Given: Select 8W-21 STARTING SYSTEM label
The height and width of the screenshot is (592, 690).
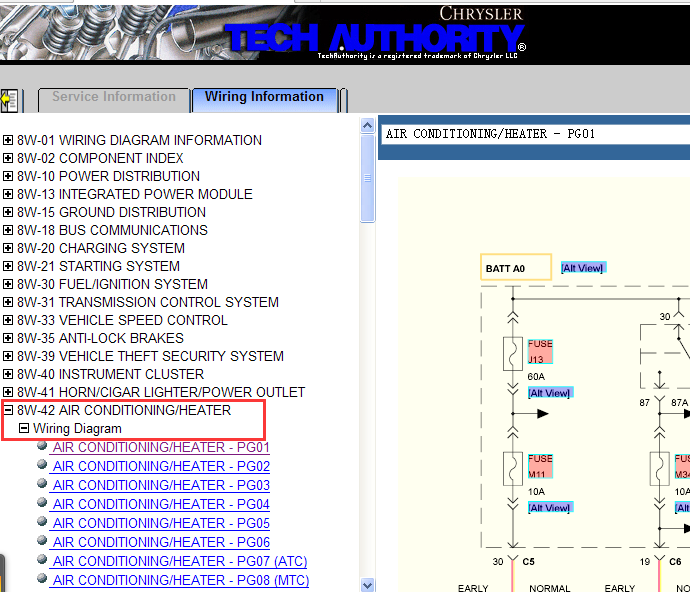Looking at the screenshot, I should 99,266.
